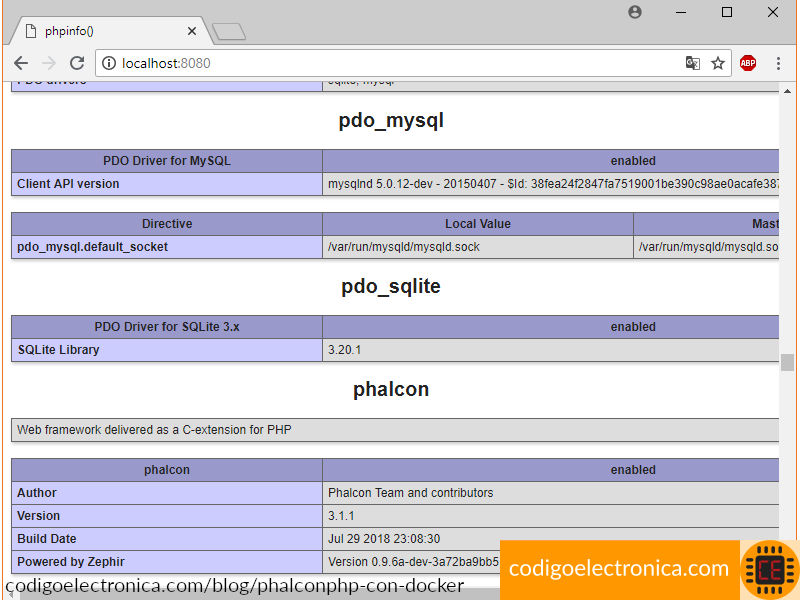Close the phpinfo() tab

point(192,31)
